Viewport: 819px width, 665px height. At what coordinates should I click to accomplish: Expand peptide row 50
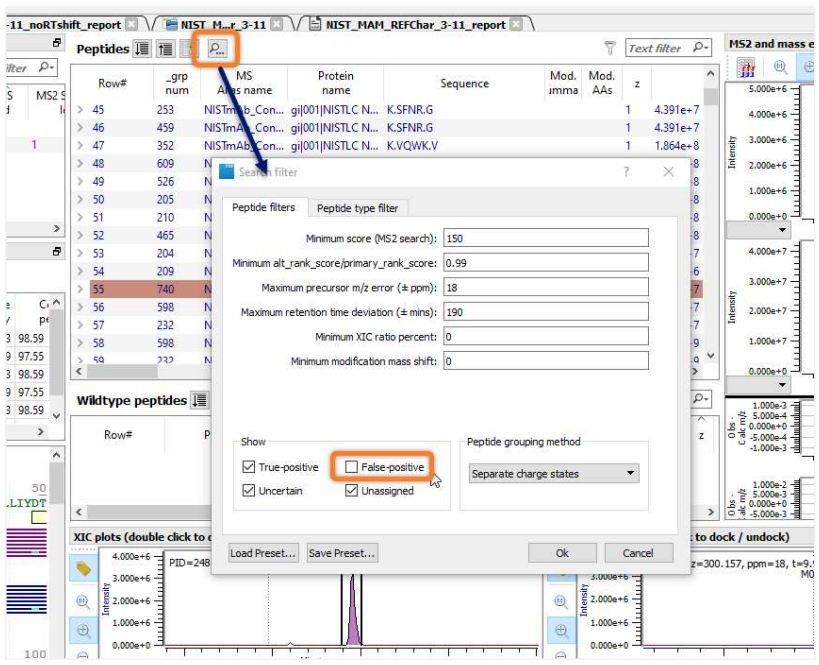point(80,199)
